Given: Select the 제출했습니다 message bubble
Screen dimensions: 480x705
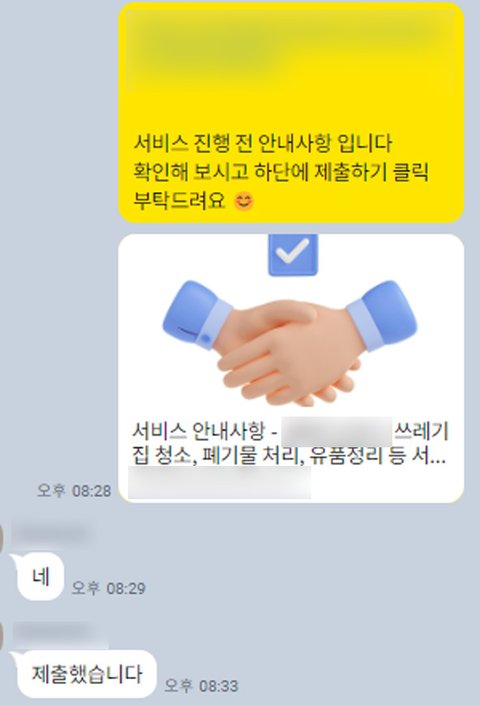Looking at the screenshot, I should 86,674.
